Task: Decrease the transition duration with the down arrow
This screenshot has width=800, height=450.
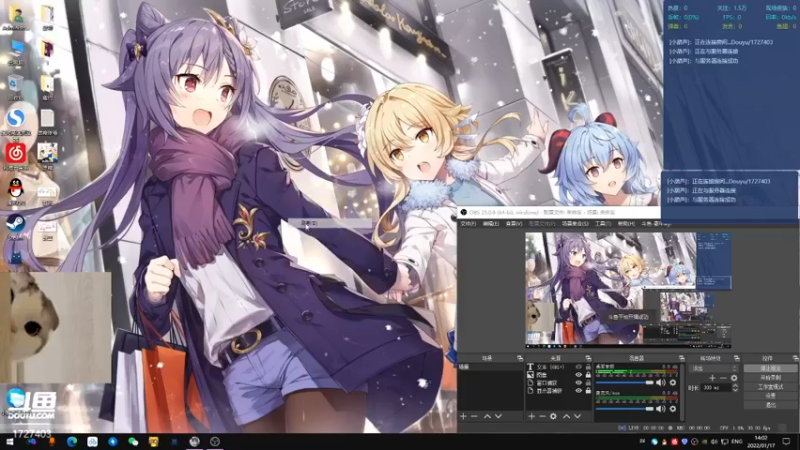Action: point(735,390)
